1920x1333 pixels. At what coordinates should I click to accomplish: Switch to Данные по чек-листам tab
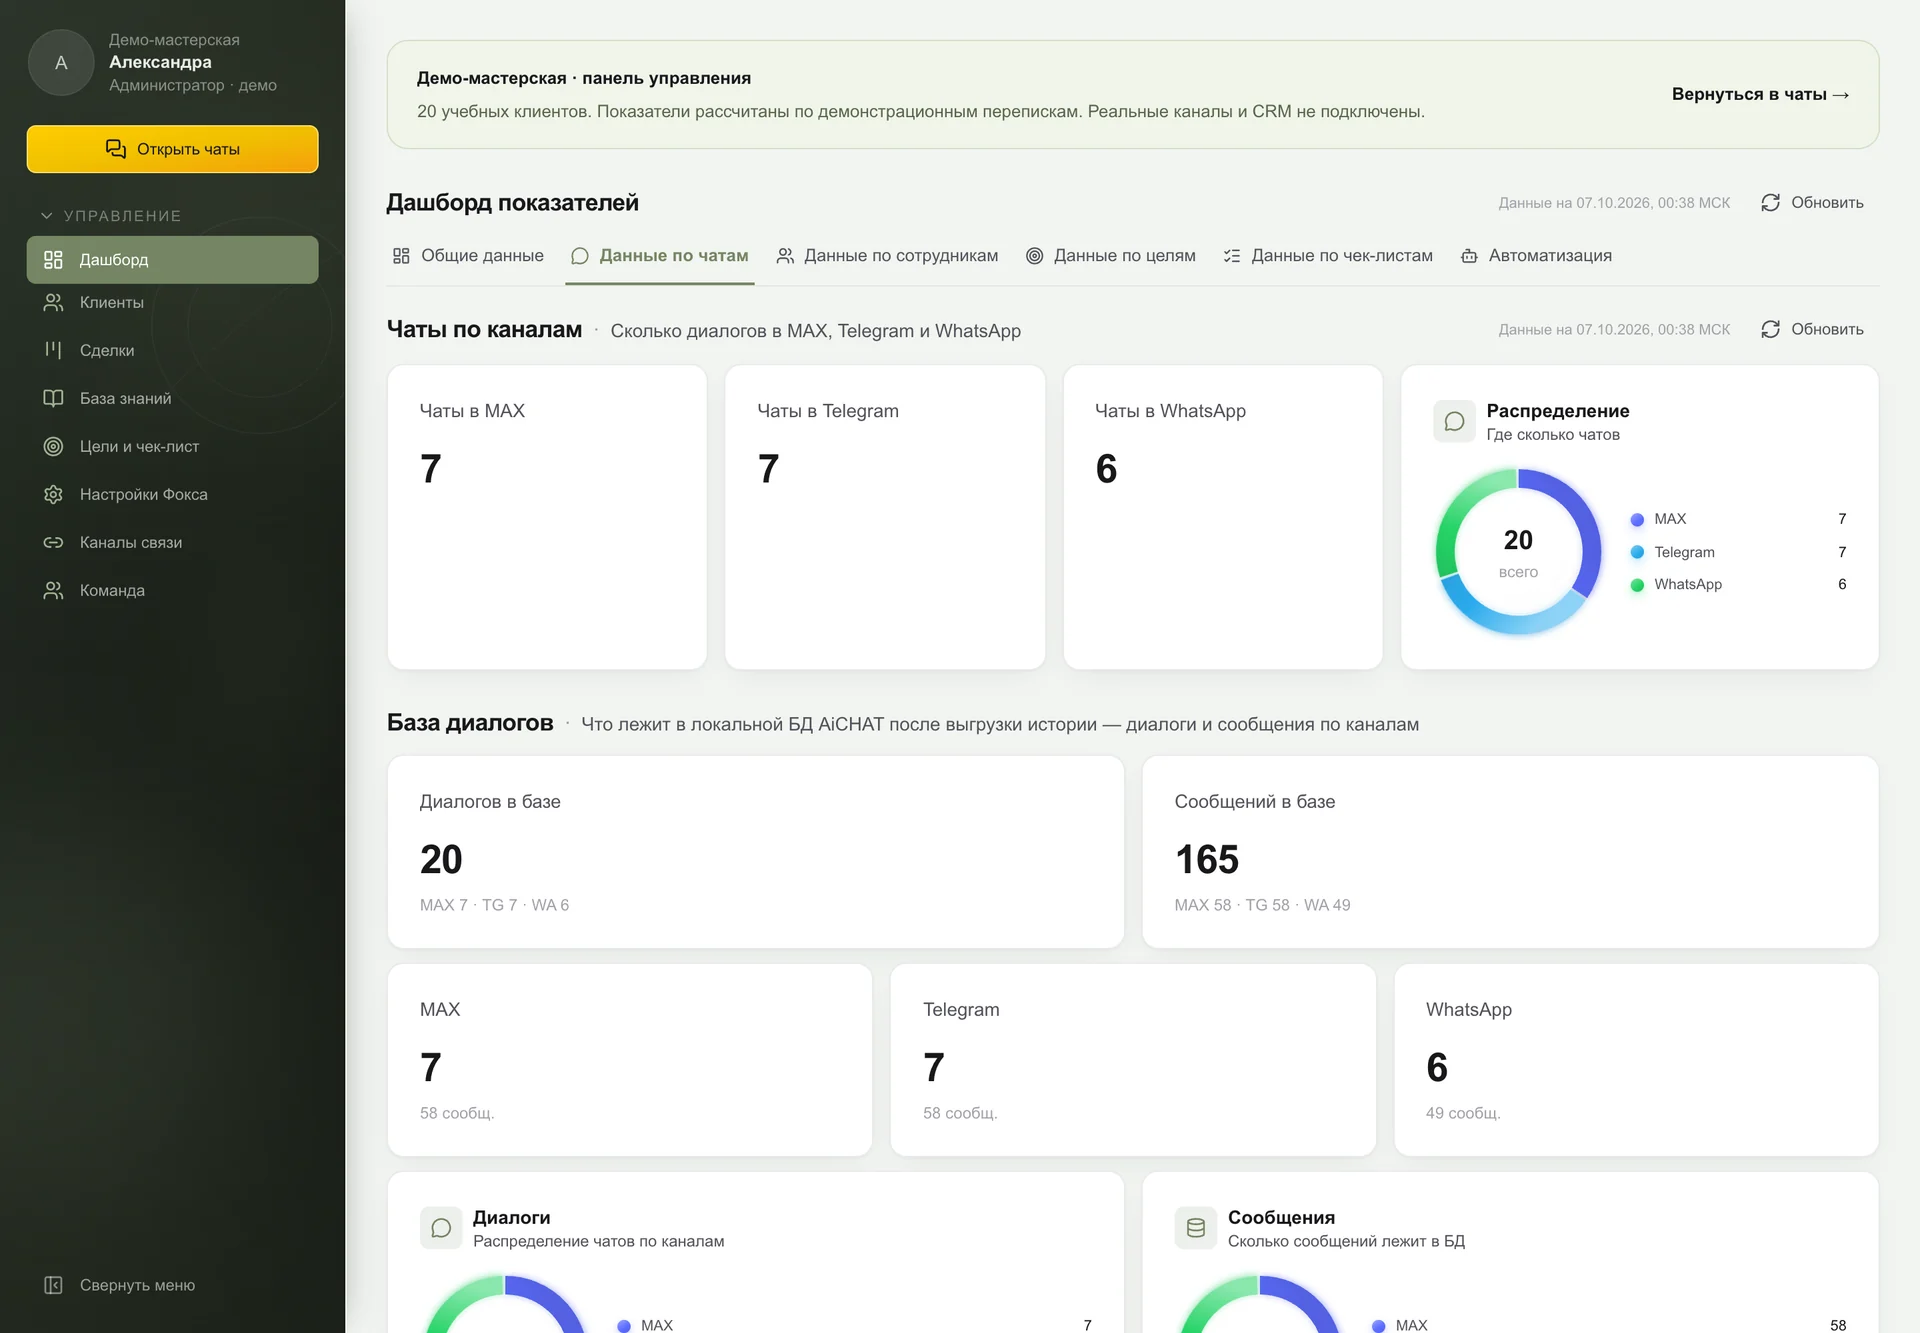tap(1328, 256)
